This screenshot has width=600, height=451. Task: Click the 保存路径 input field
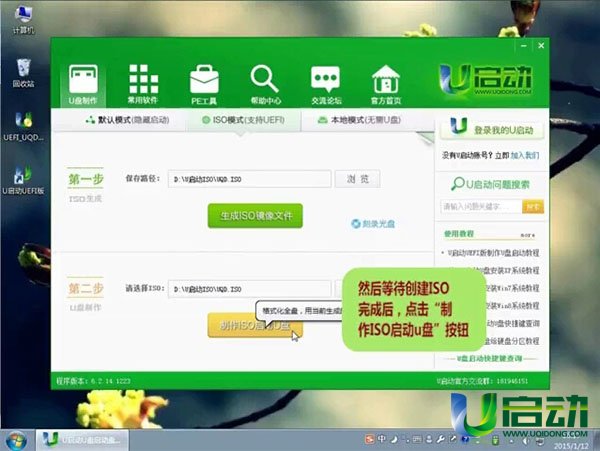click(249, 179)
